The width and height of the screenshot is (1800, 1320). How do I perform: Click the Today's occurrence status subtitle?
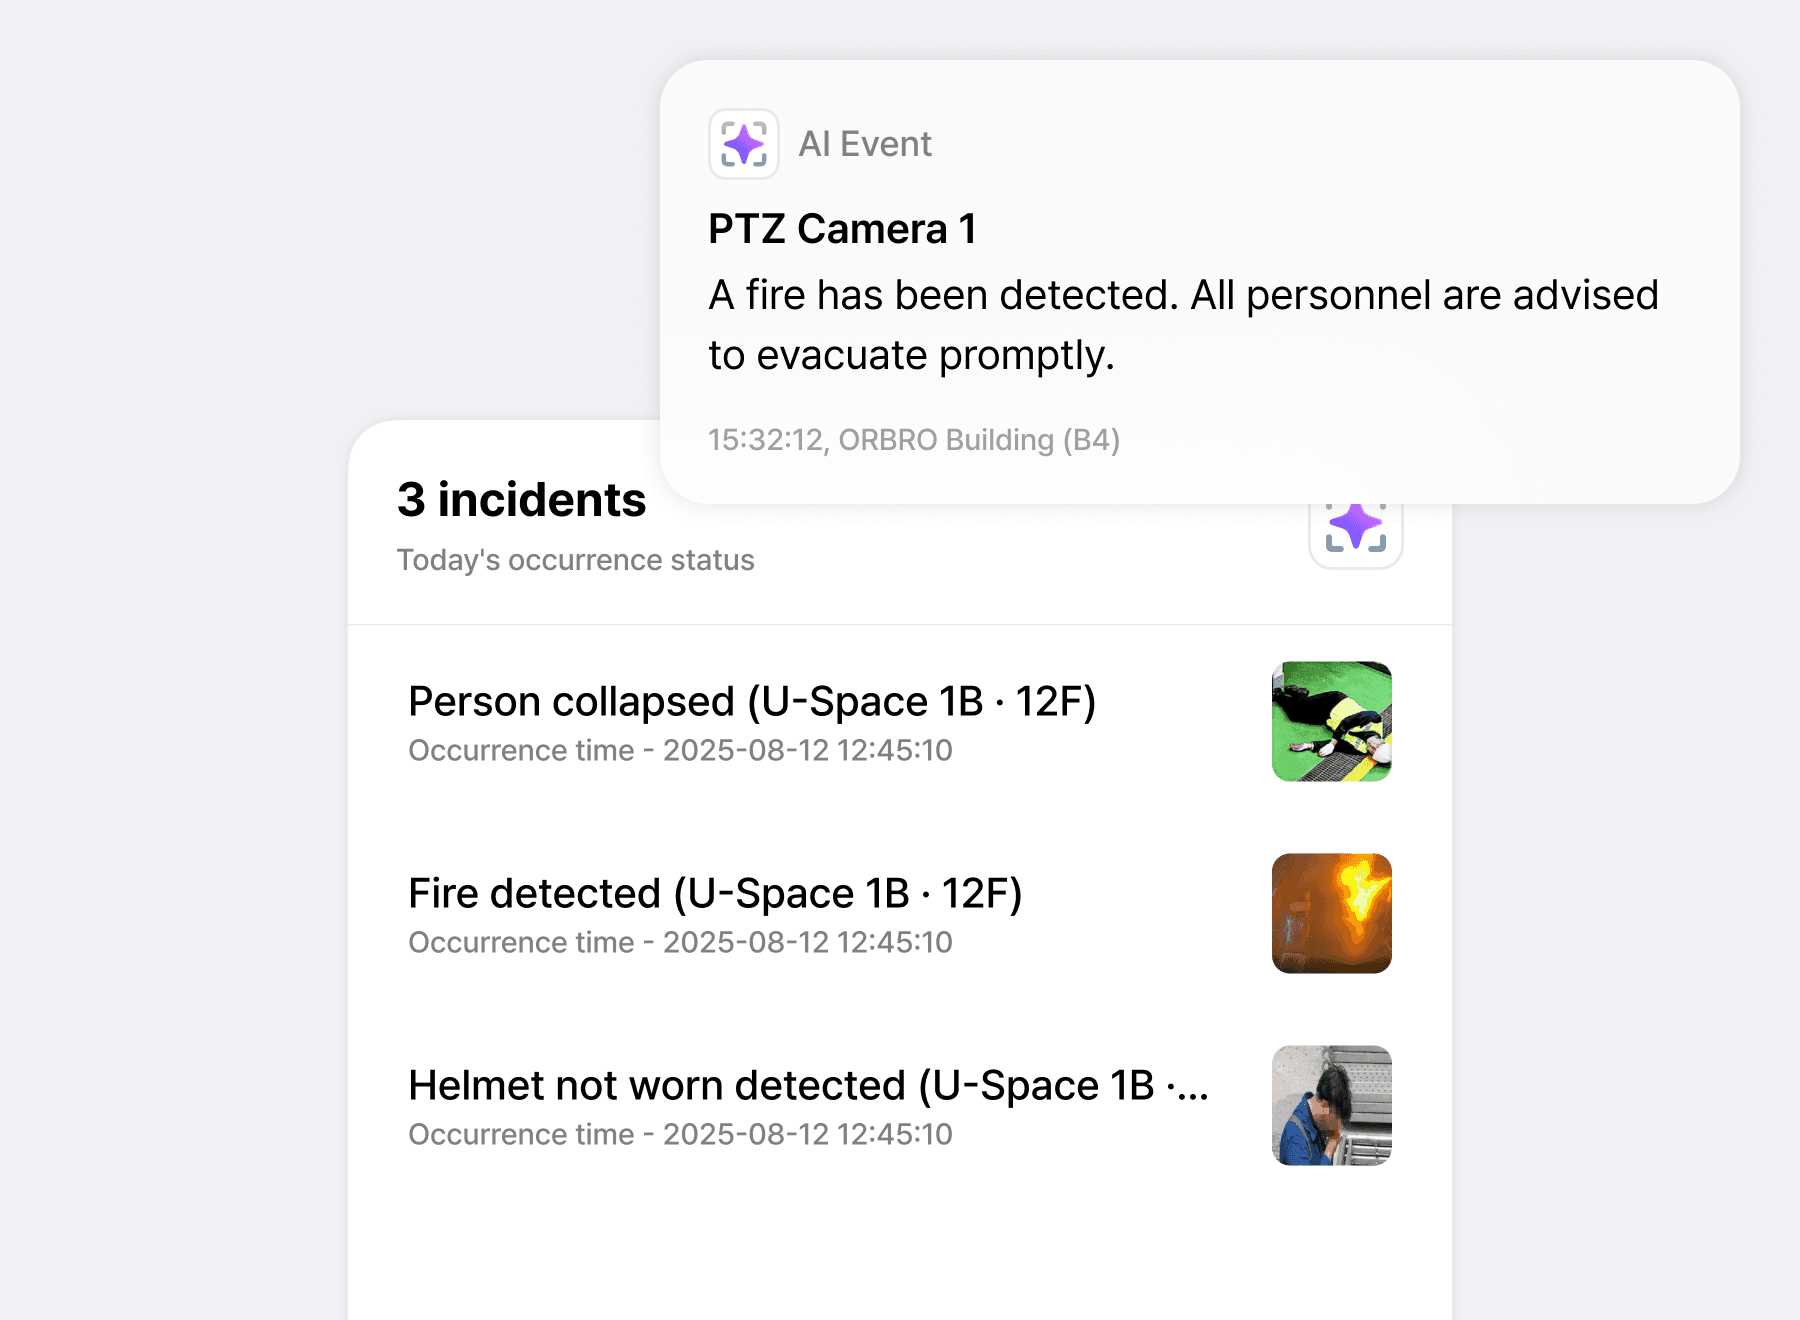coord(575,560)
